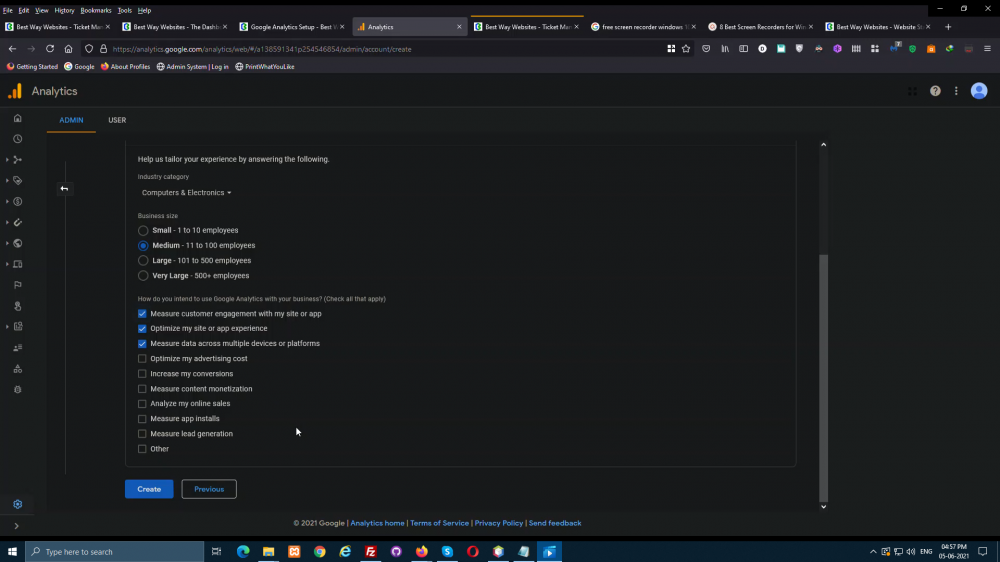
Task: Check Optimize my advertising cost
Action: click(142, 359)
